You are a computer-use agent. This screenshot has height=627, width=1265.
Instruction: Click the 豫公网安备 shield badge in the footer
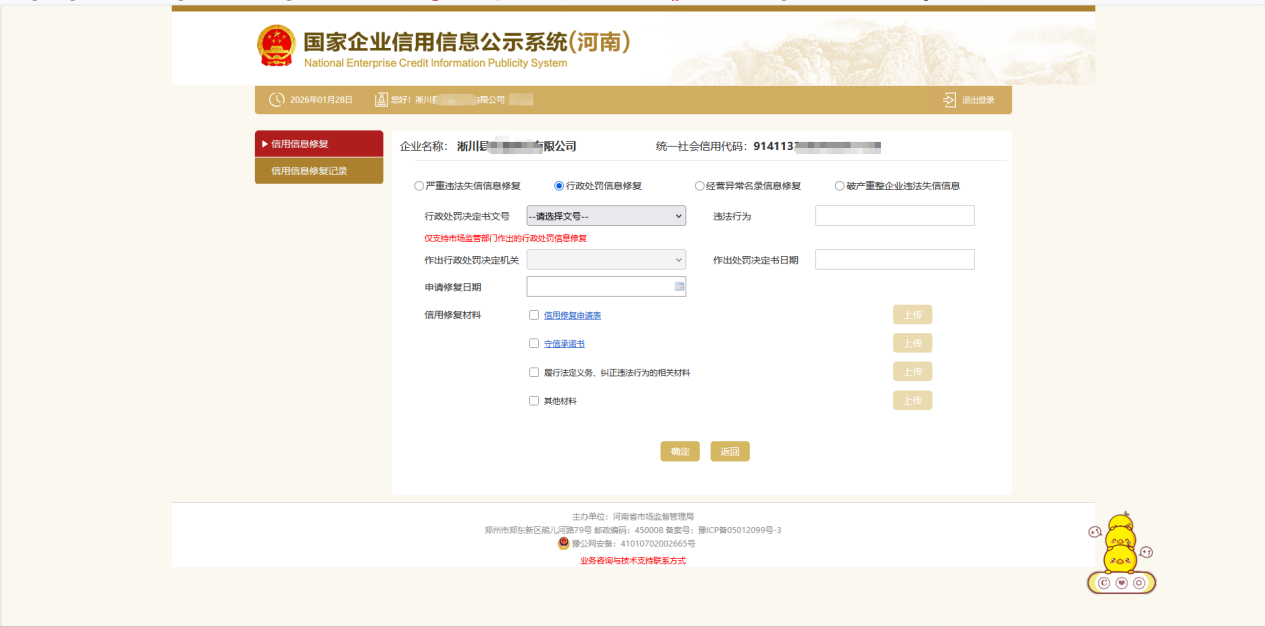[x=562, y=544]
